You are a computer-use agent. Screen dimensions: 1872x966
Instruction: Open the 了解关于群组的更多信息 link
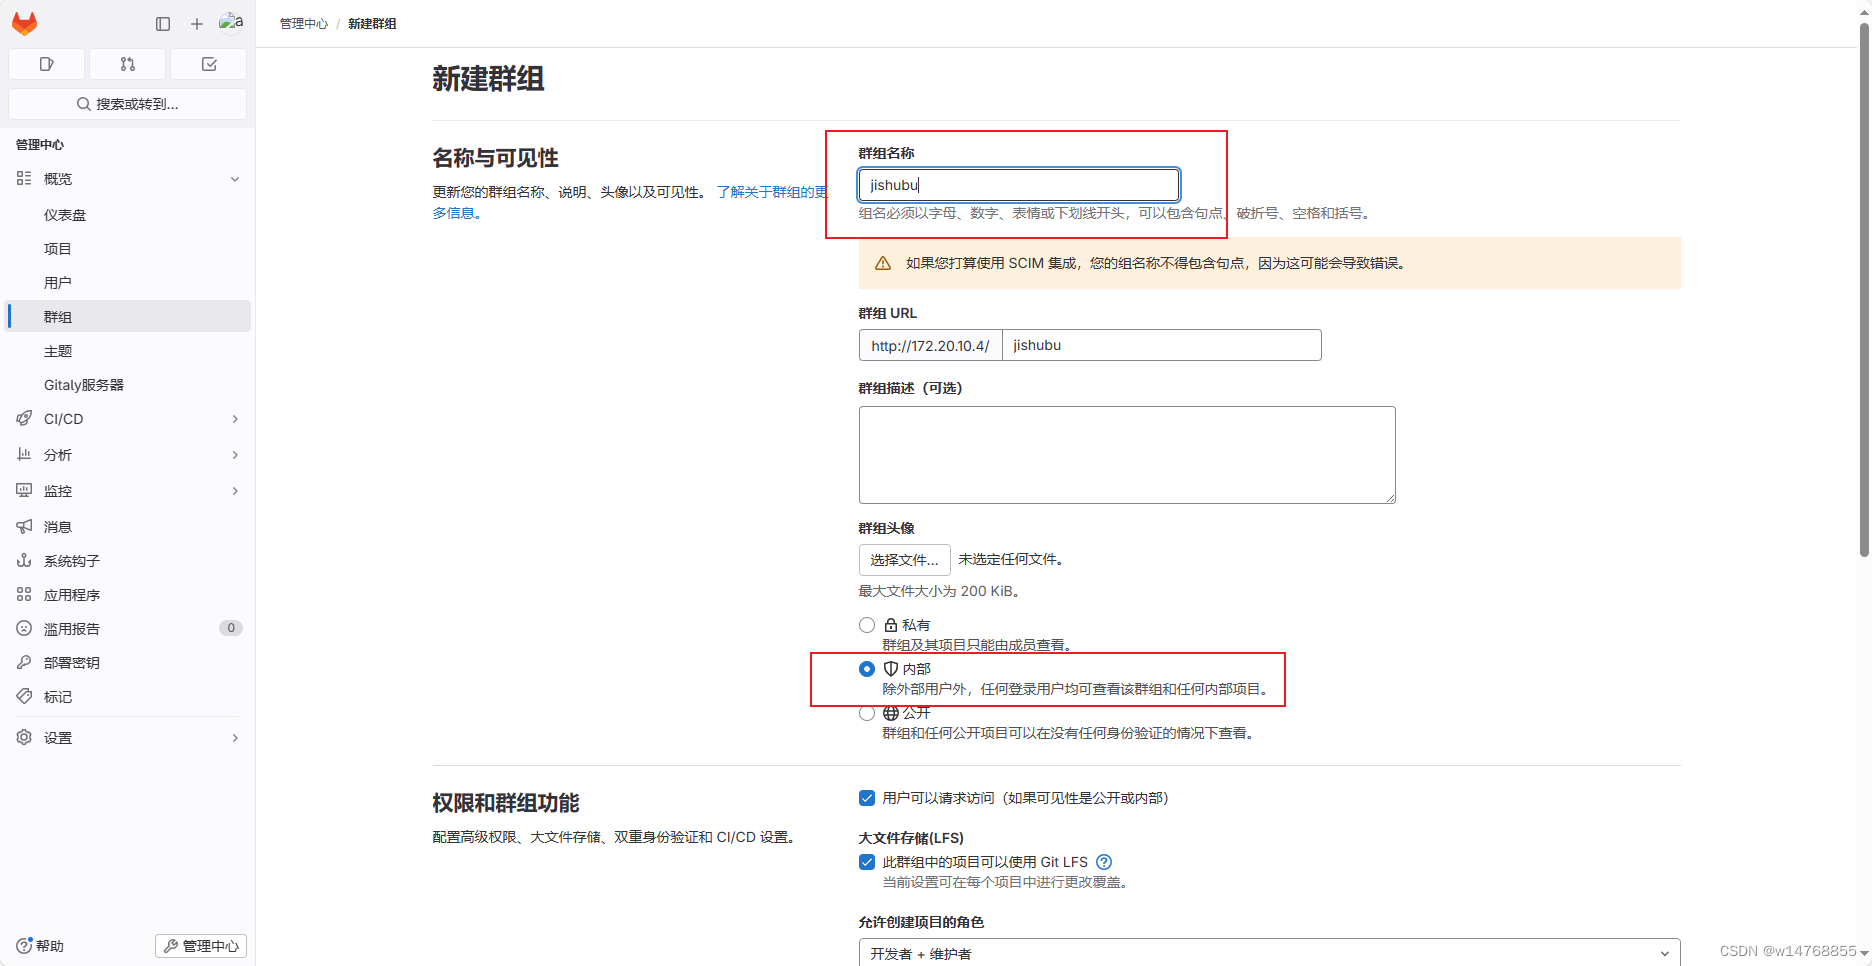pyautogui.click(x=772, y=192)
